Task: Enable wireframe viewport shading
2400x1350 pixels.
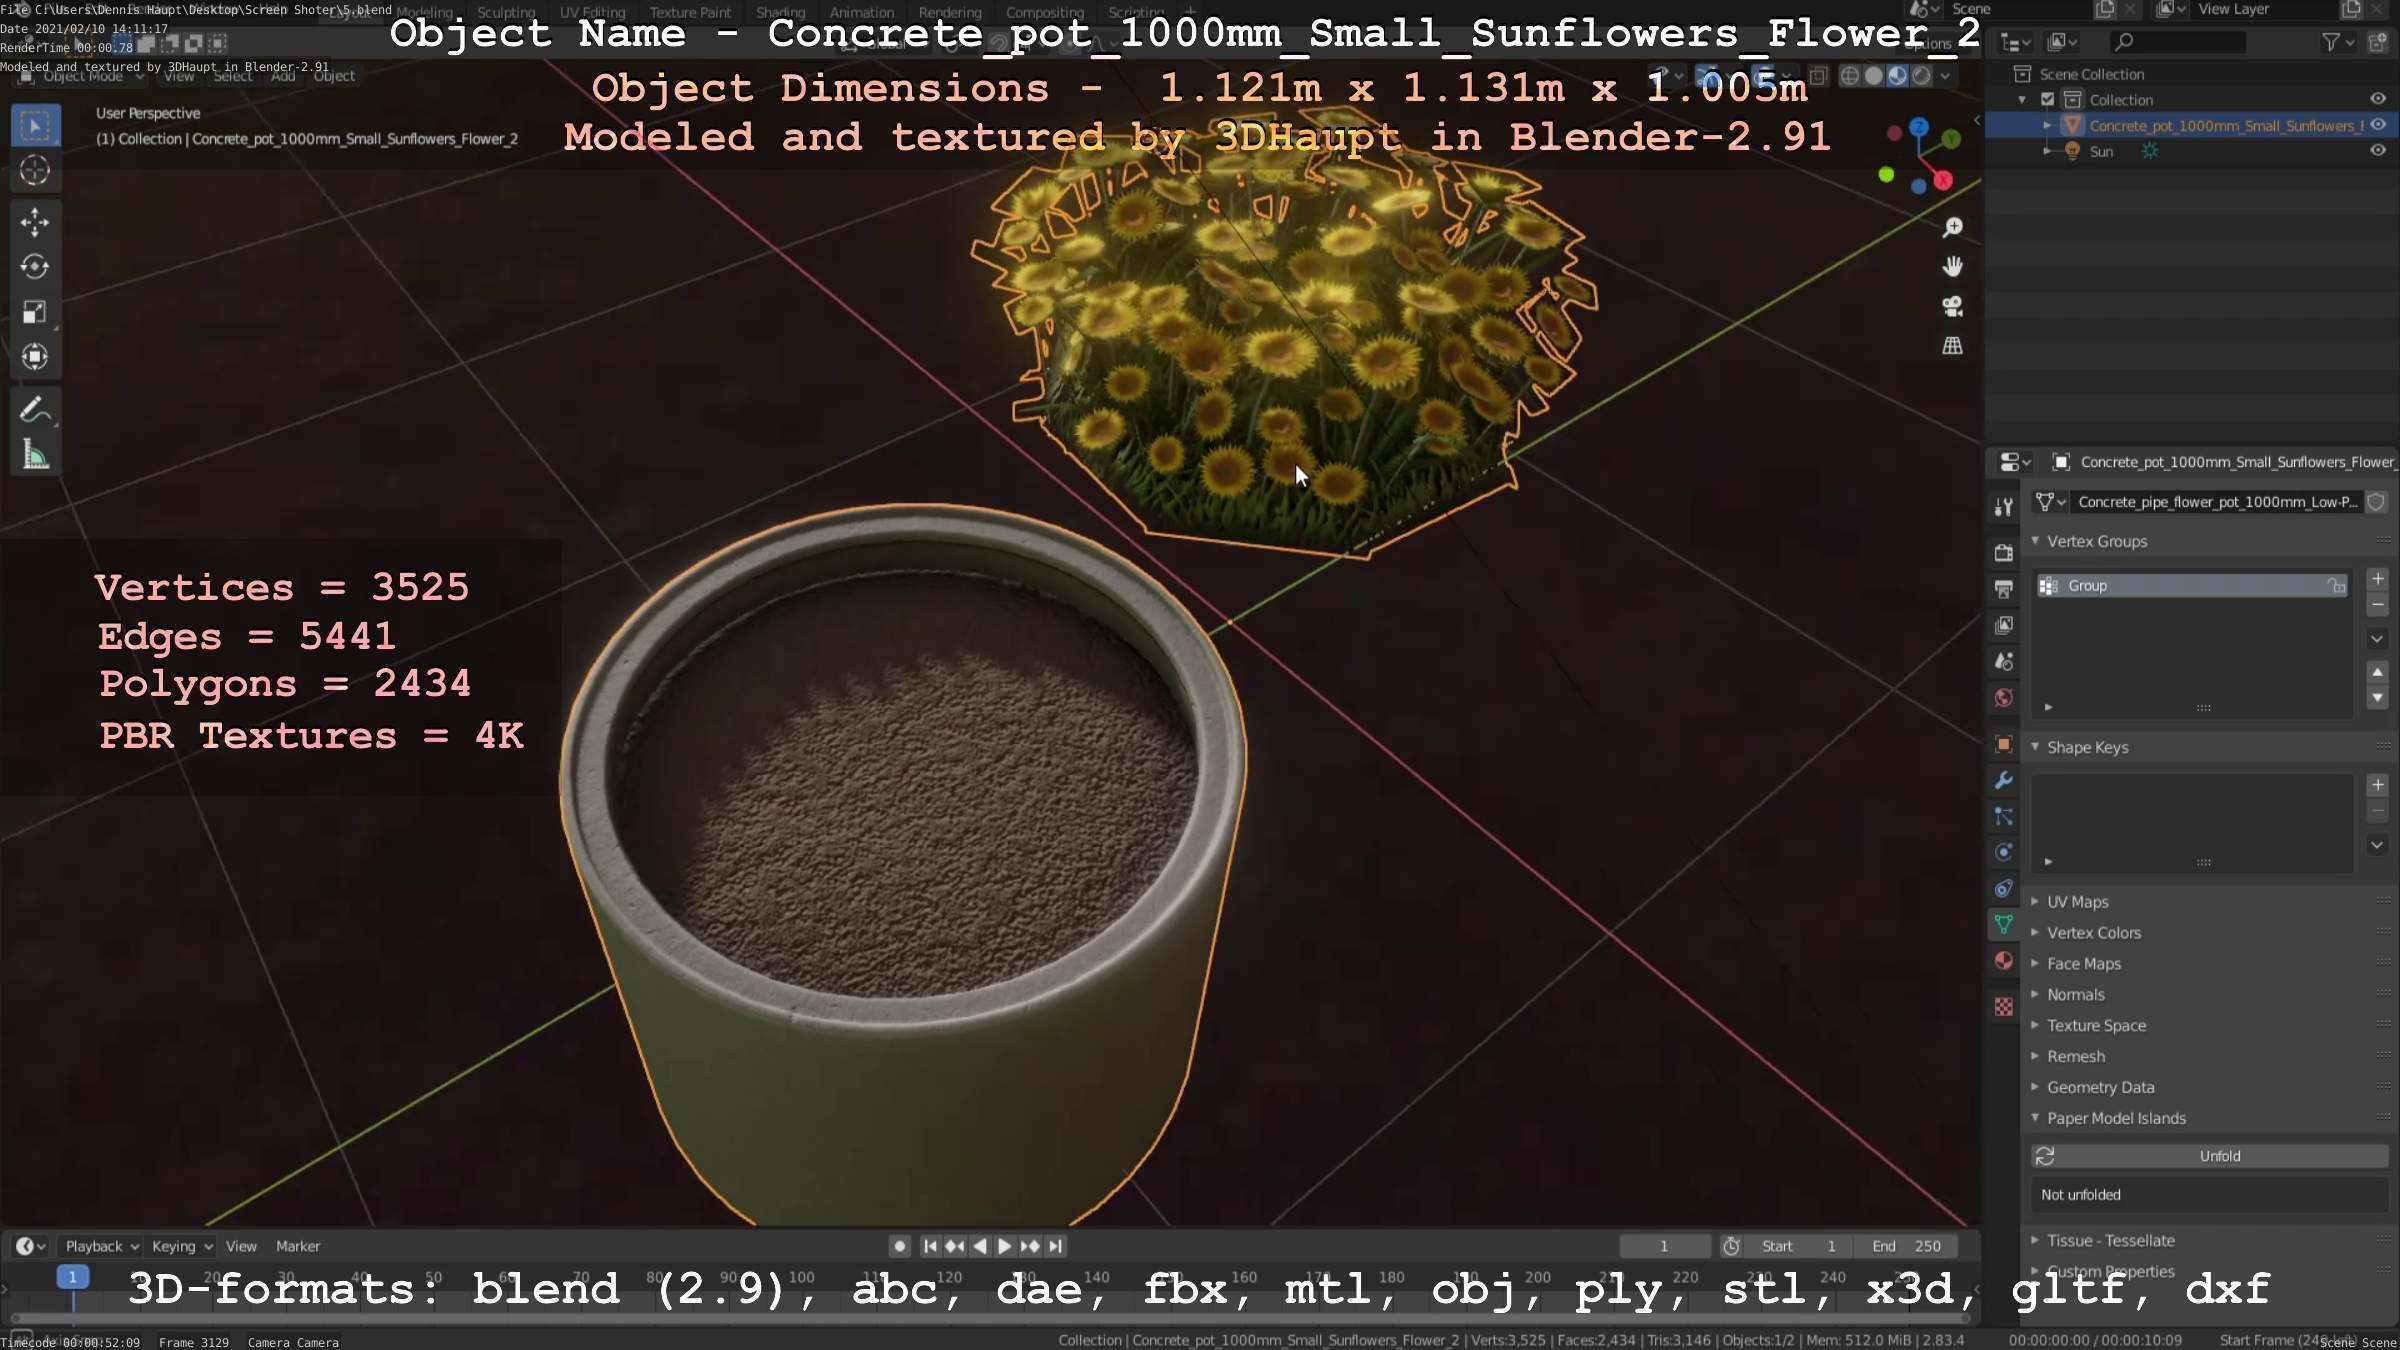Action: click(1850, 76)
